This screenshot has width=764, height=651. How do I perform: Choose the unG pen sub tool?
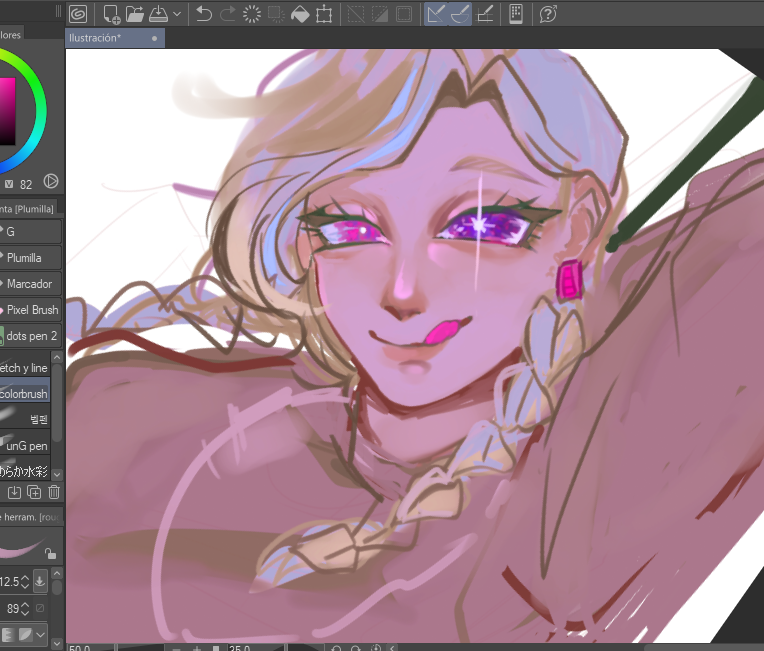[x=25, y=444]
